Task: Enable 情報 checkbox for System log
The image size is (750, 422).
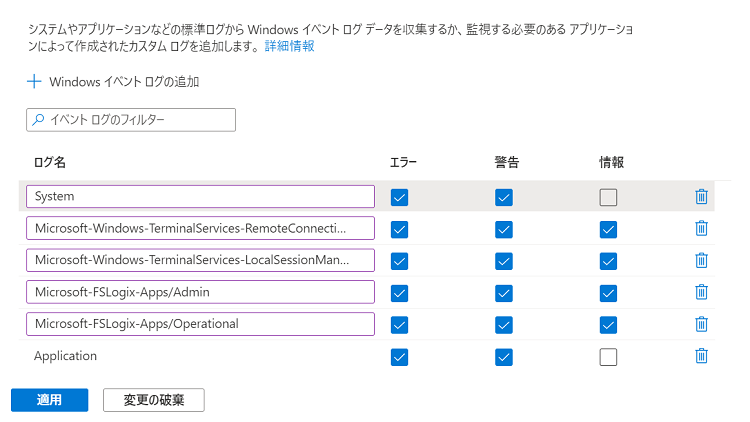Action: coord(608,197)
